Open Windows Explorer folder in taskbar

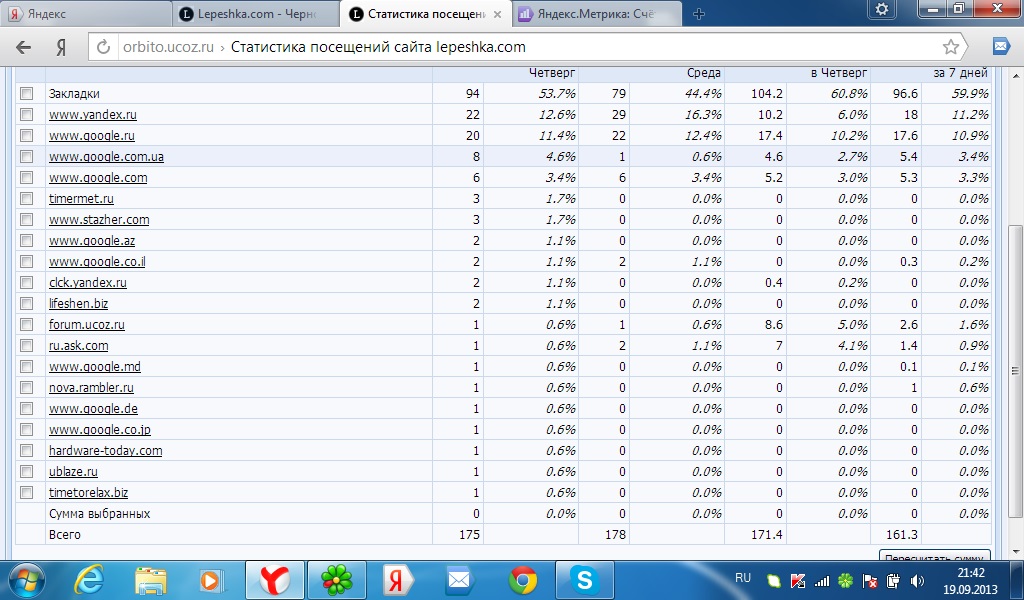pyautogui.click(x=150, y=580)
